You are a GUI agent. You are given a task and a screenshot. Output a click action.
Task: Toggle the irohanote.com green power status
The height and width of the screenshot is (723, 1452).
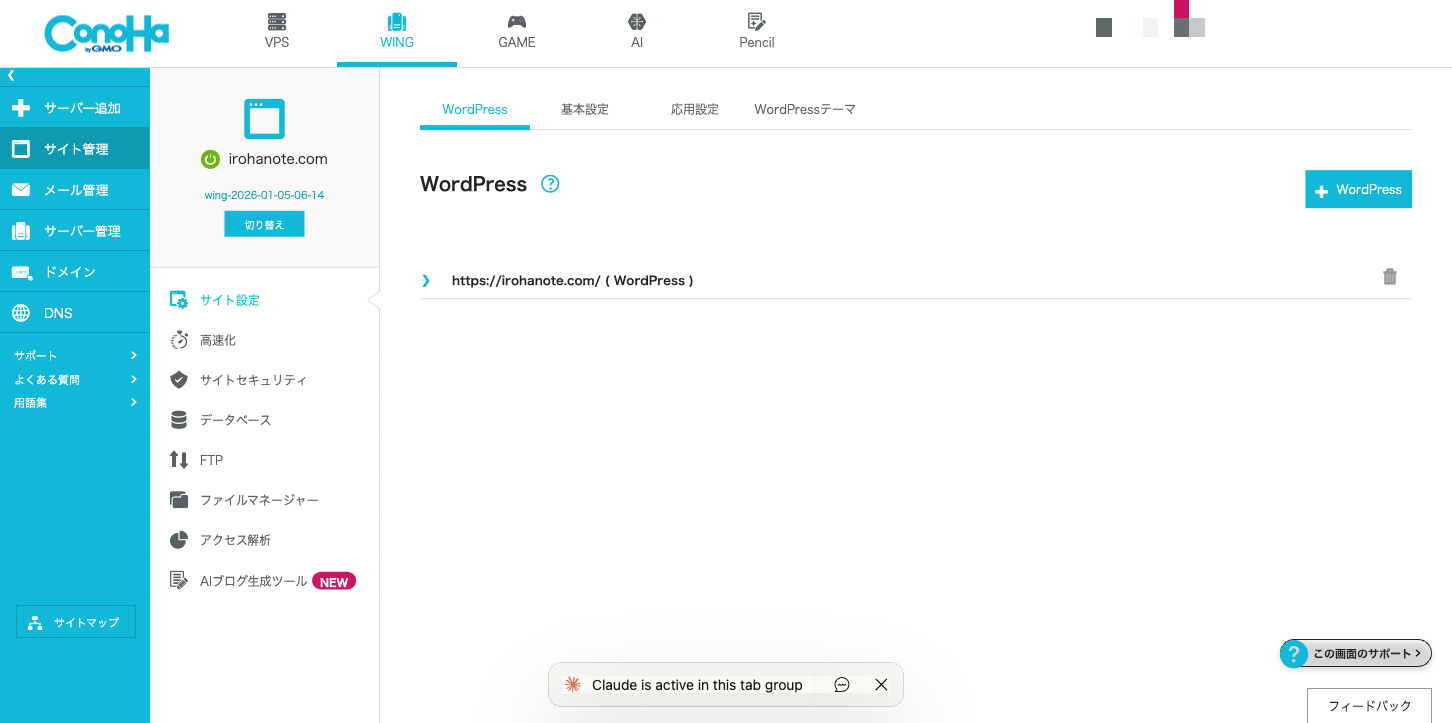point(210,159)
